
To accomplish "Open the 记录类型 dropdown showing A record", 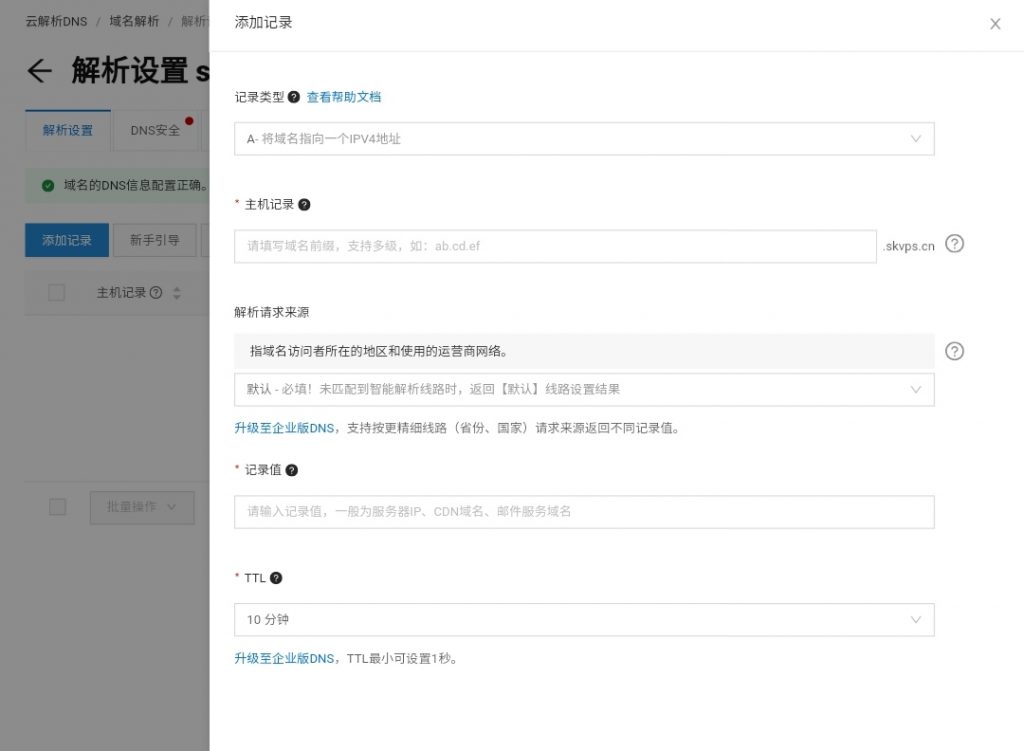I will (x=584, y=139).
